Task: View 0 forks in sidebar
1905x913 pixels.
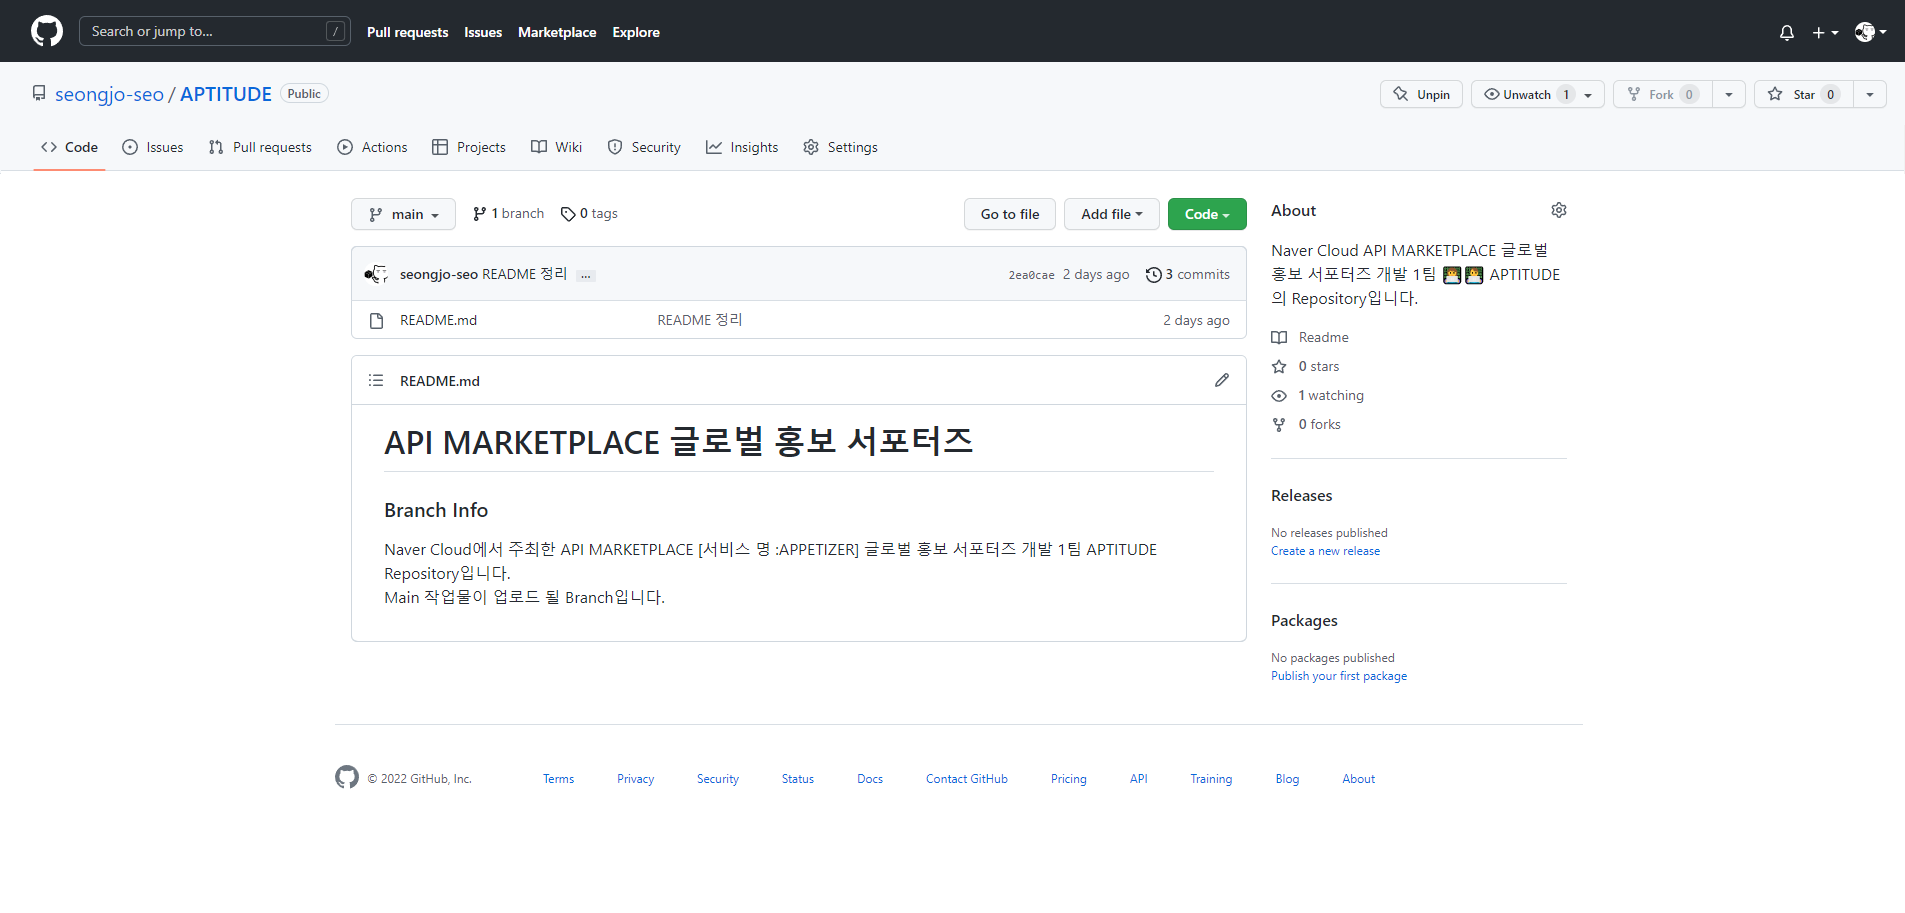Action: pos(1306,424)
